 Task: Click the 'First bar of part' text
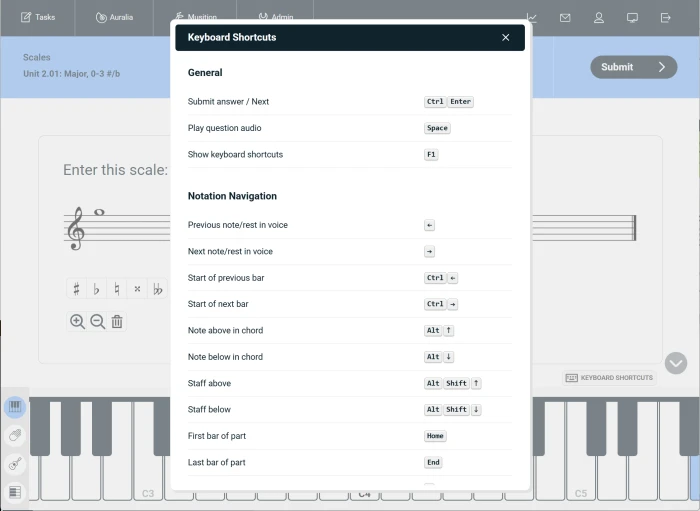(217, 436)
